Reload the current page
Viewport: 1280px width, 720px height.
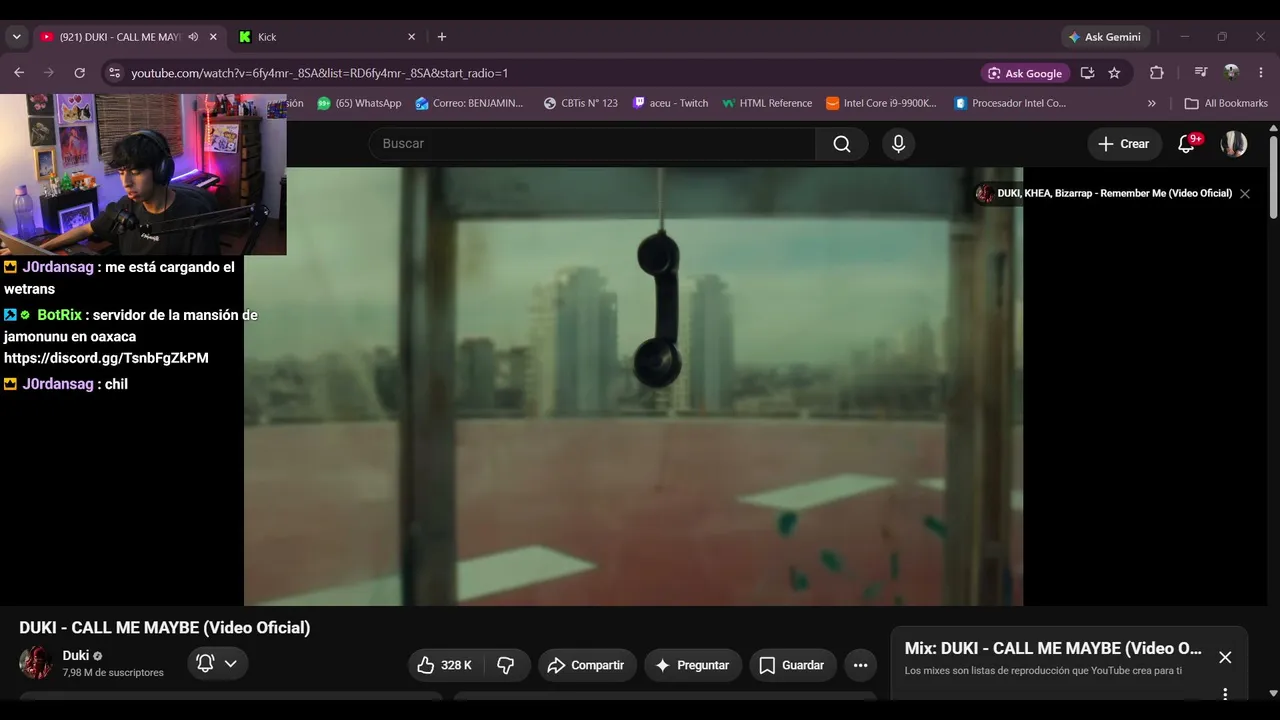point(80,73)
